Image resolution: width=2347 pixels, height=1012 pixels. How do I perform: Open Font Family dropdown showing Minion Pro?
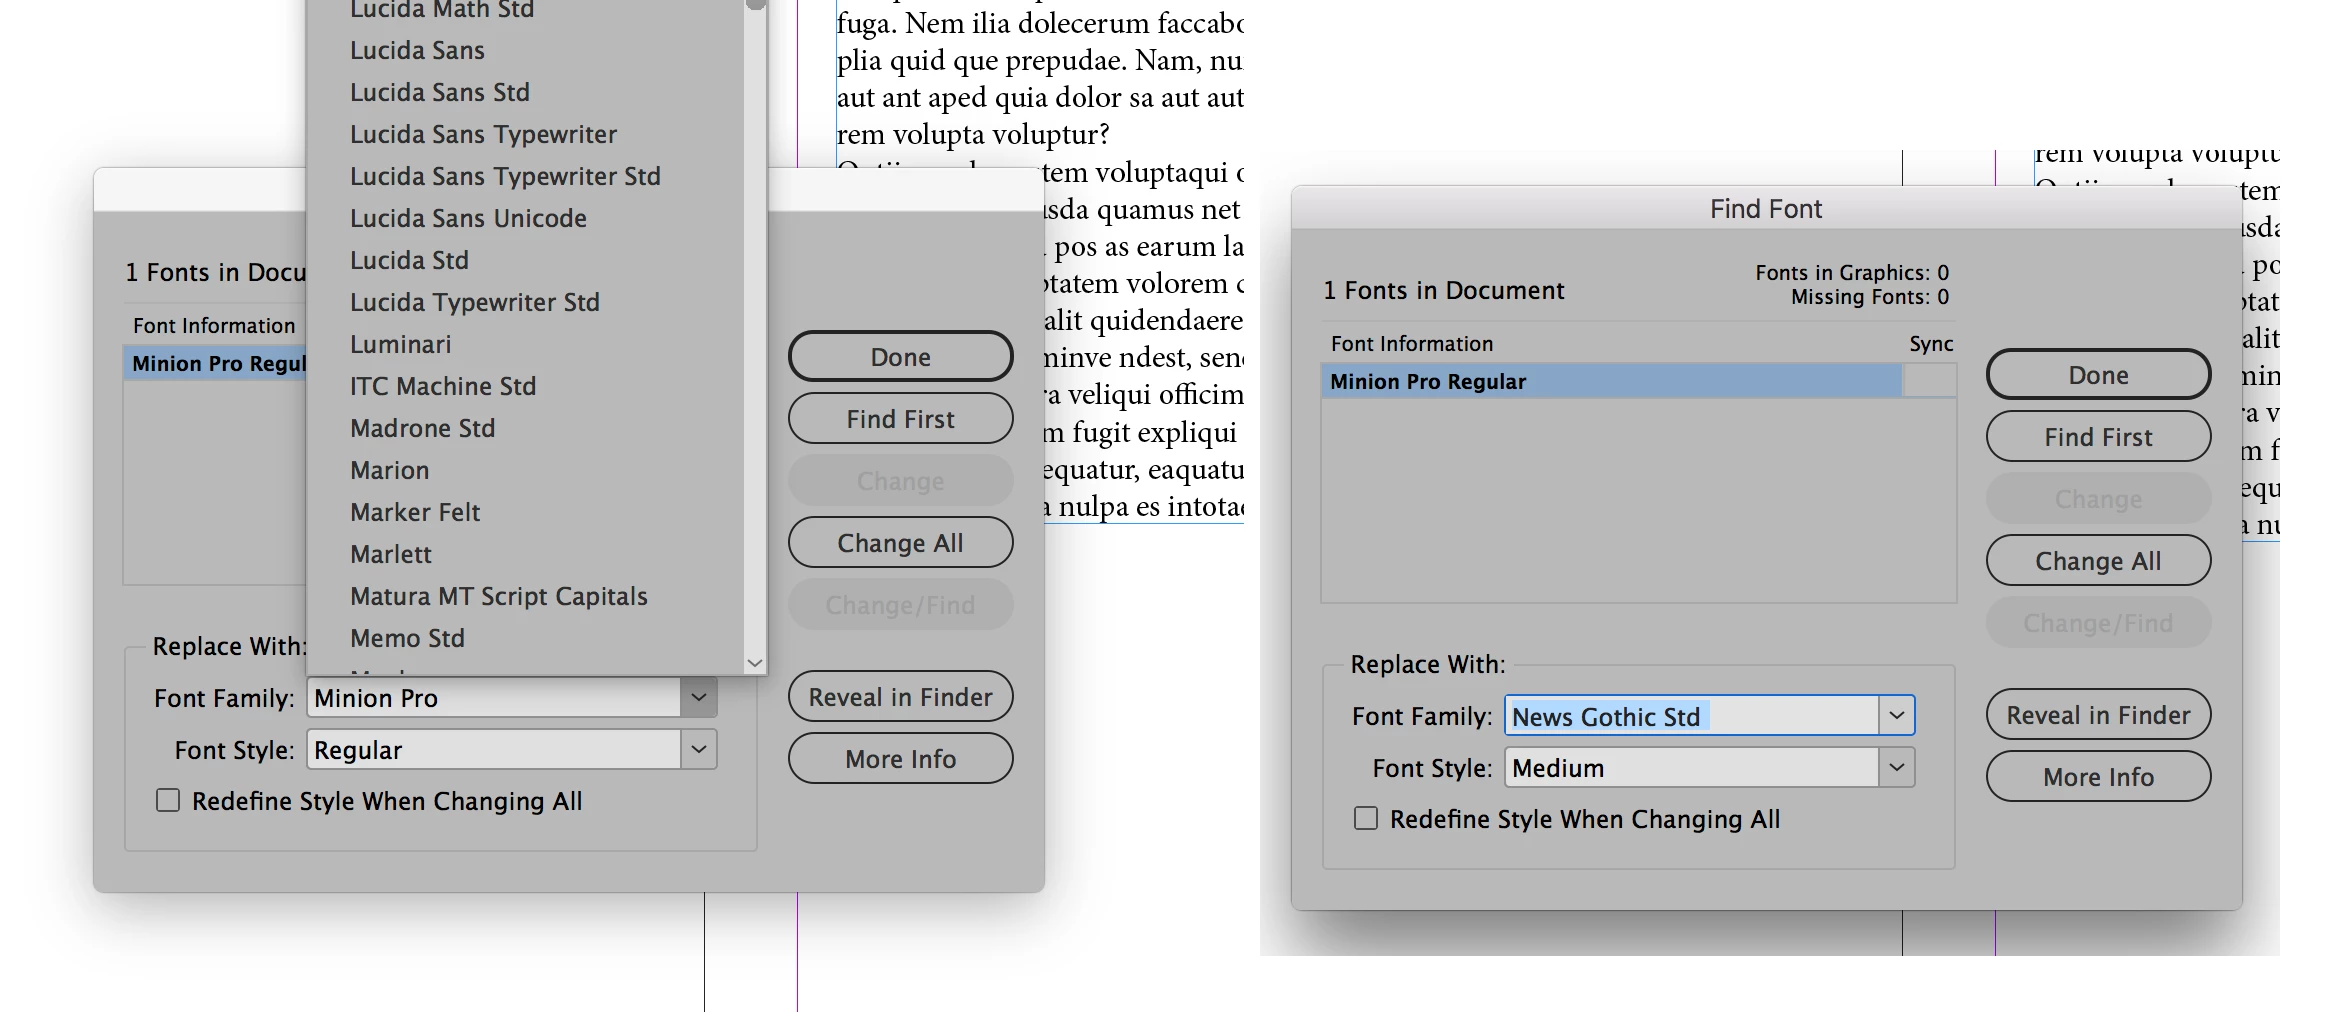coord(699,697)
